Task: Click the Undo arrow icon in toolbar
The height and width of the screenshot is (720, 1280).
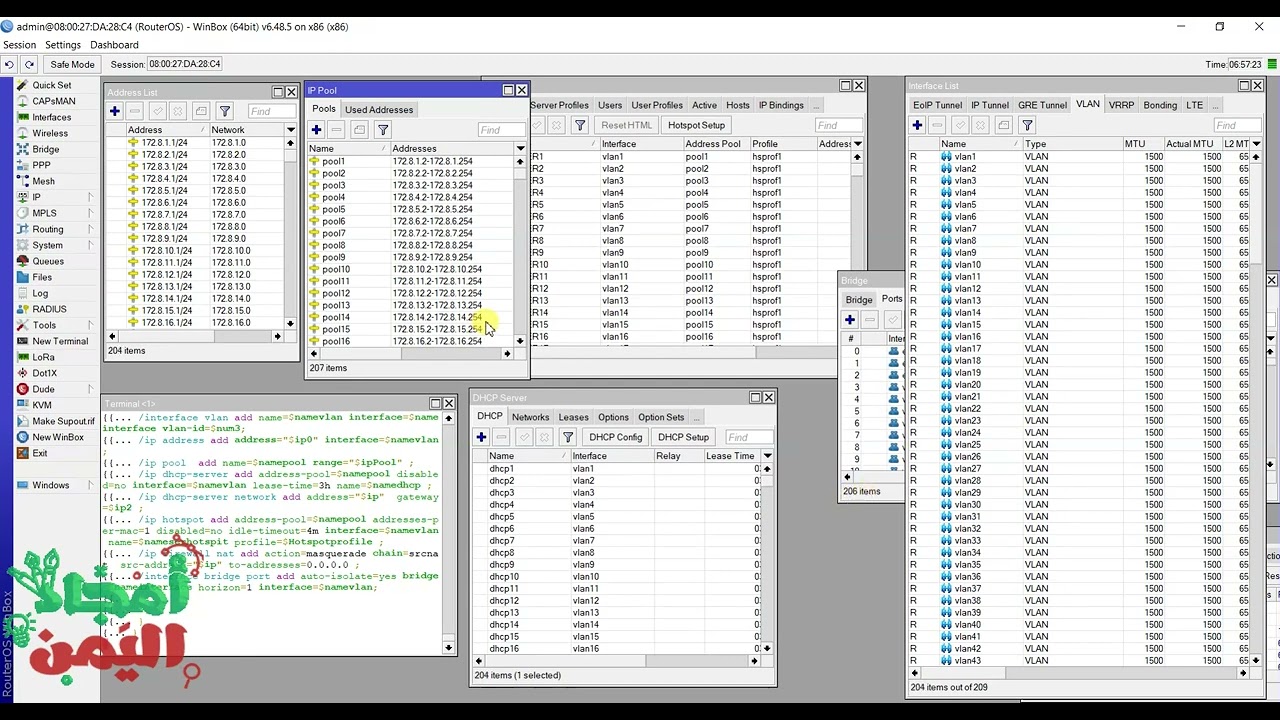Action: [9, 64]
